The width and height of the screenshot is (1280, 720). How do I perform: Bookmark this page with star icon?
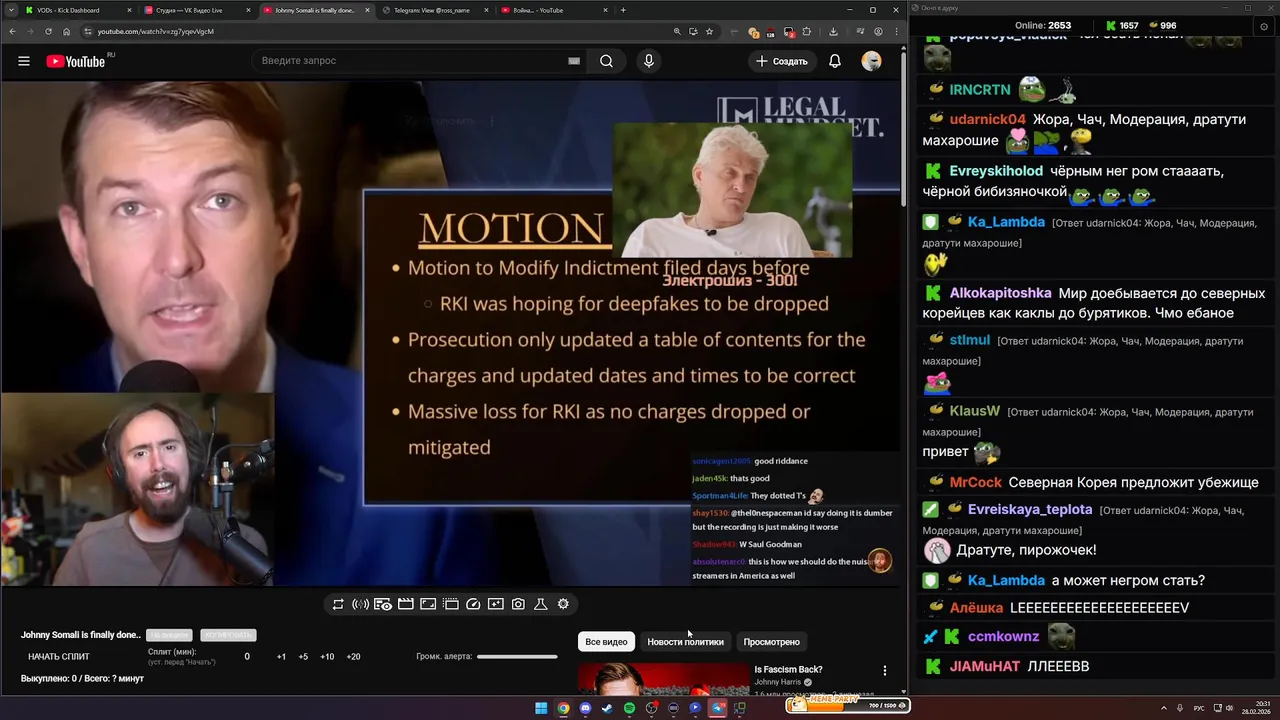[x=709, y=31]
